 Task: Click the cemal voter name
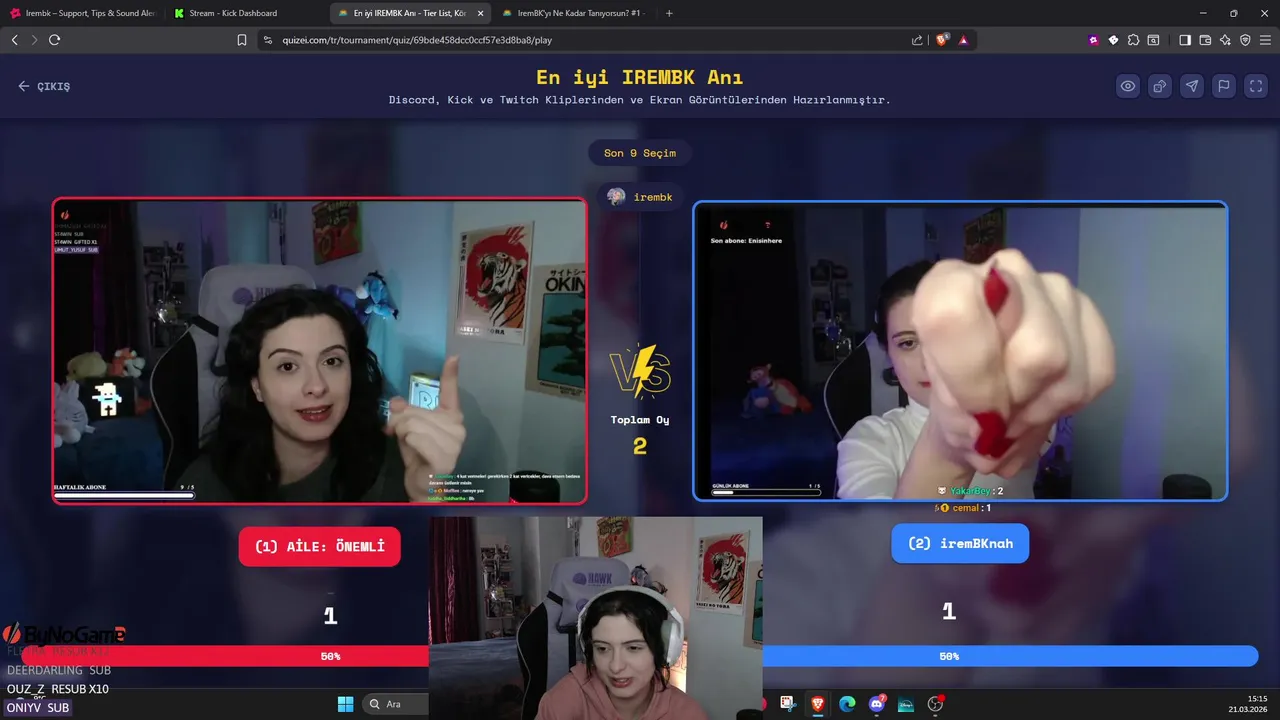(x=966, y=508)
